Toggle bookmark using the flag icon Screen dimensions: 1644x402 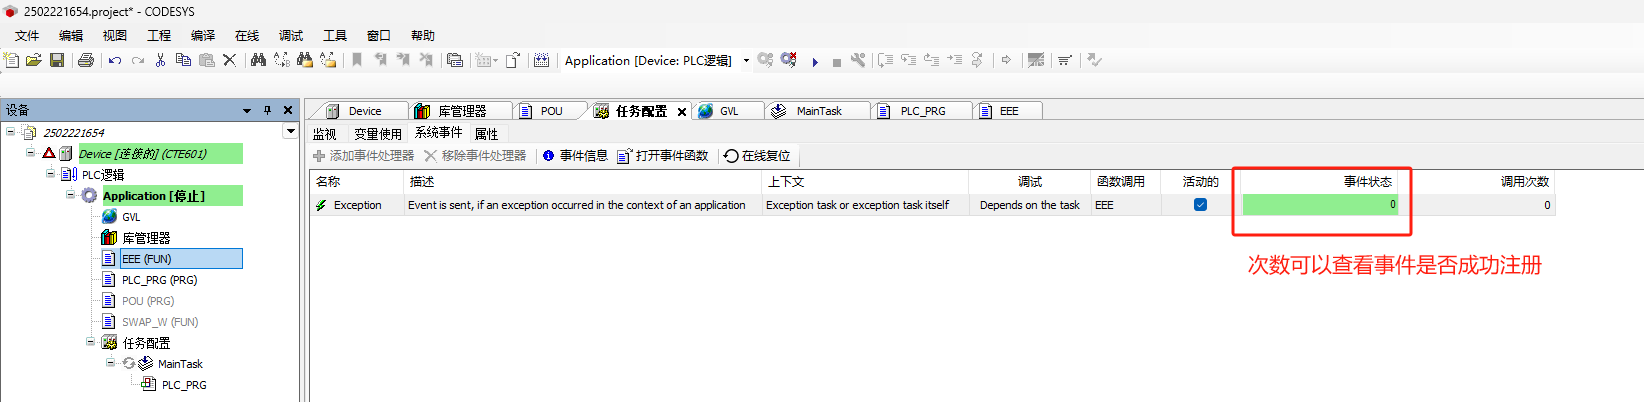357,60
